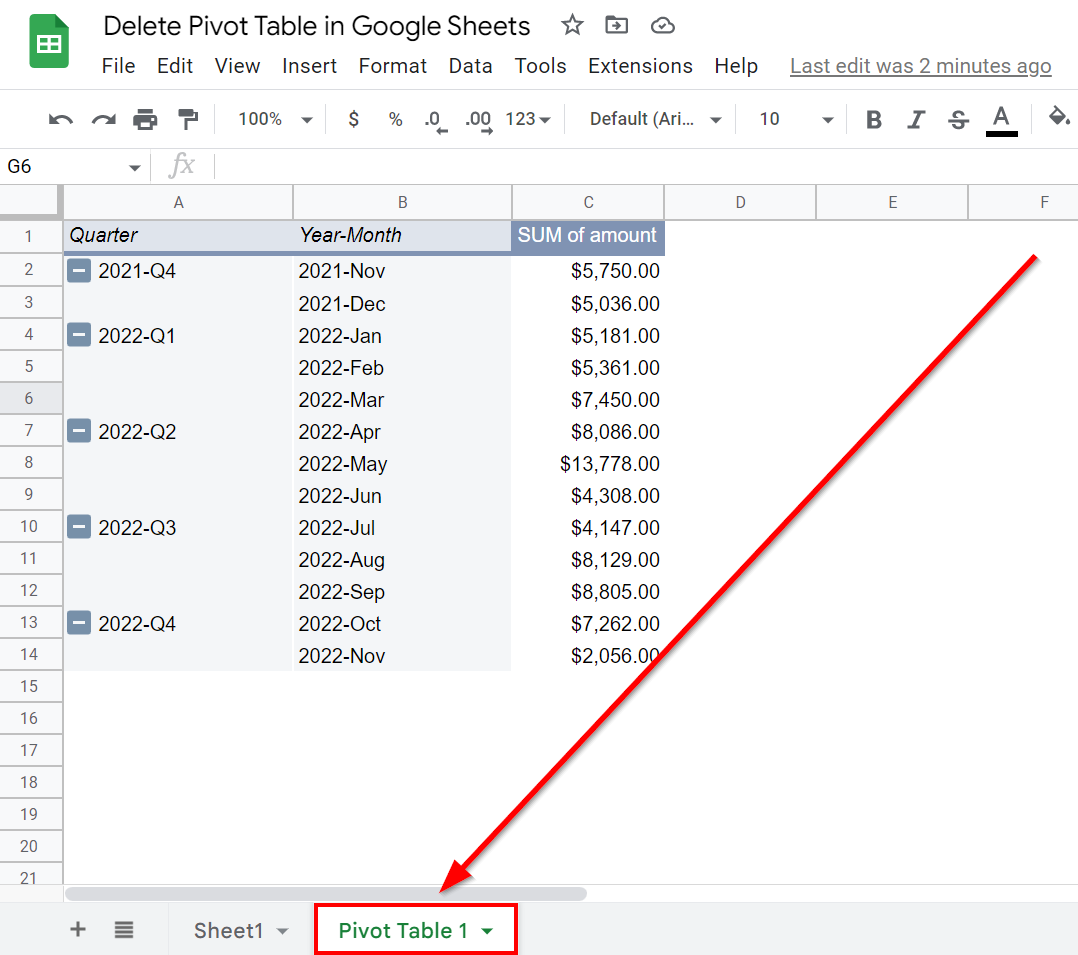The image size is (1078, 955).
Task: Open the Edit menu
Action: pyautogui.click(x=175, y=66)
